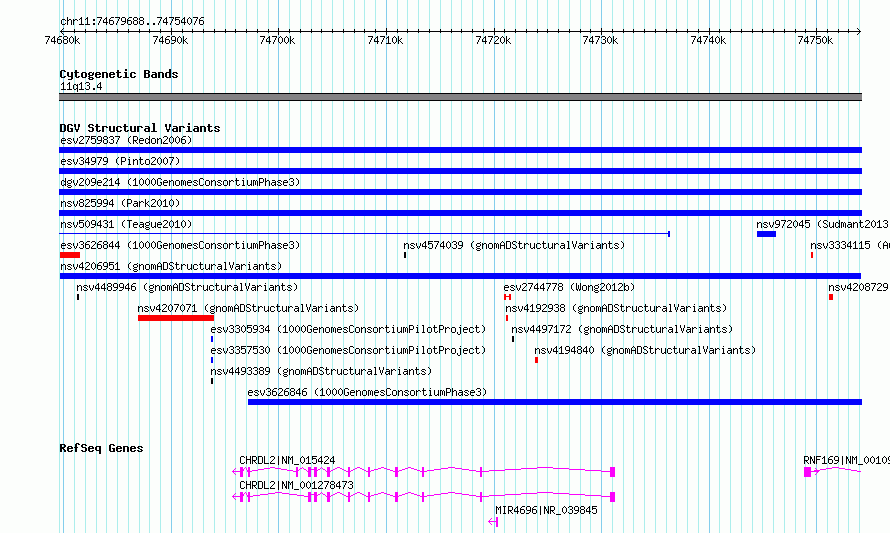This screenshot has width=890, height=533.
Task: Click the 74690k ruler tick label
Action: (170, 40)
